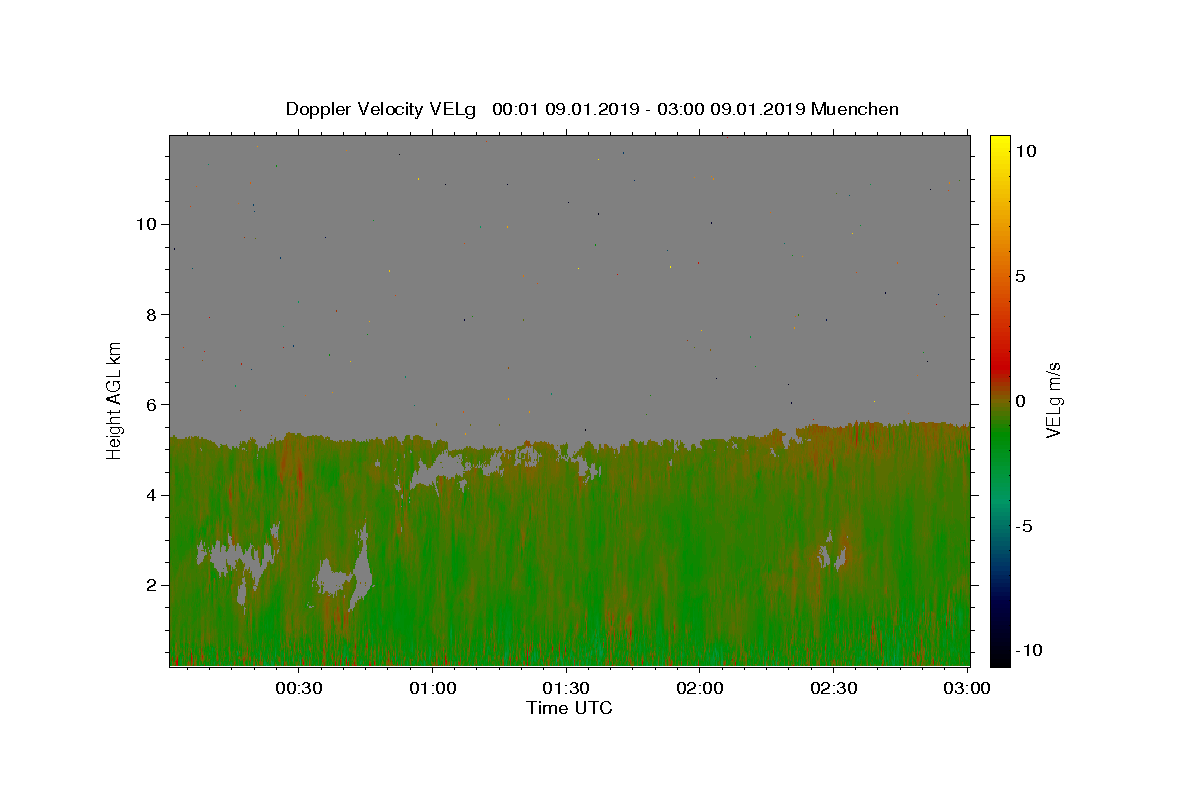The width and height of the screenshot is (1200, 800).
Task: Click the height tick label 4
Action: pos(152,495)
